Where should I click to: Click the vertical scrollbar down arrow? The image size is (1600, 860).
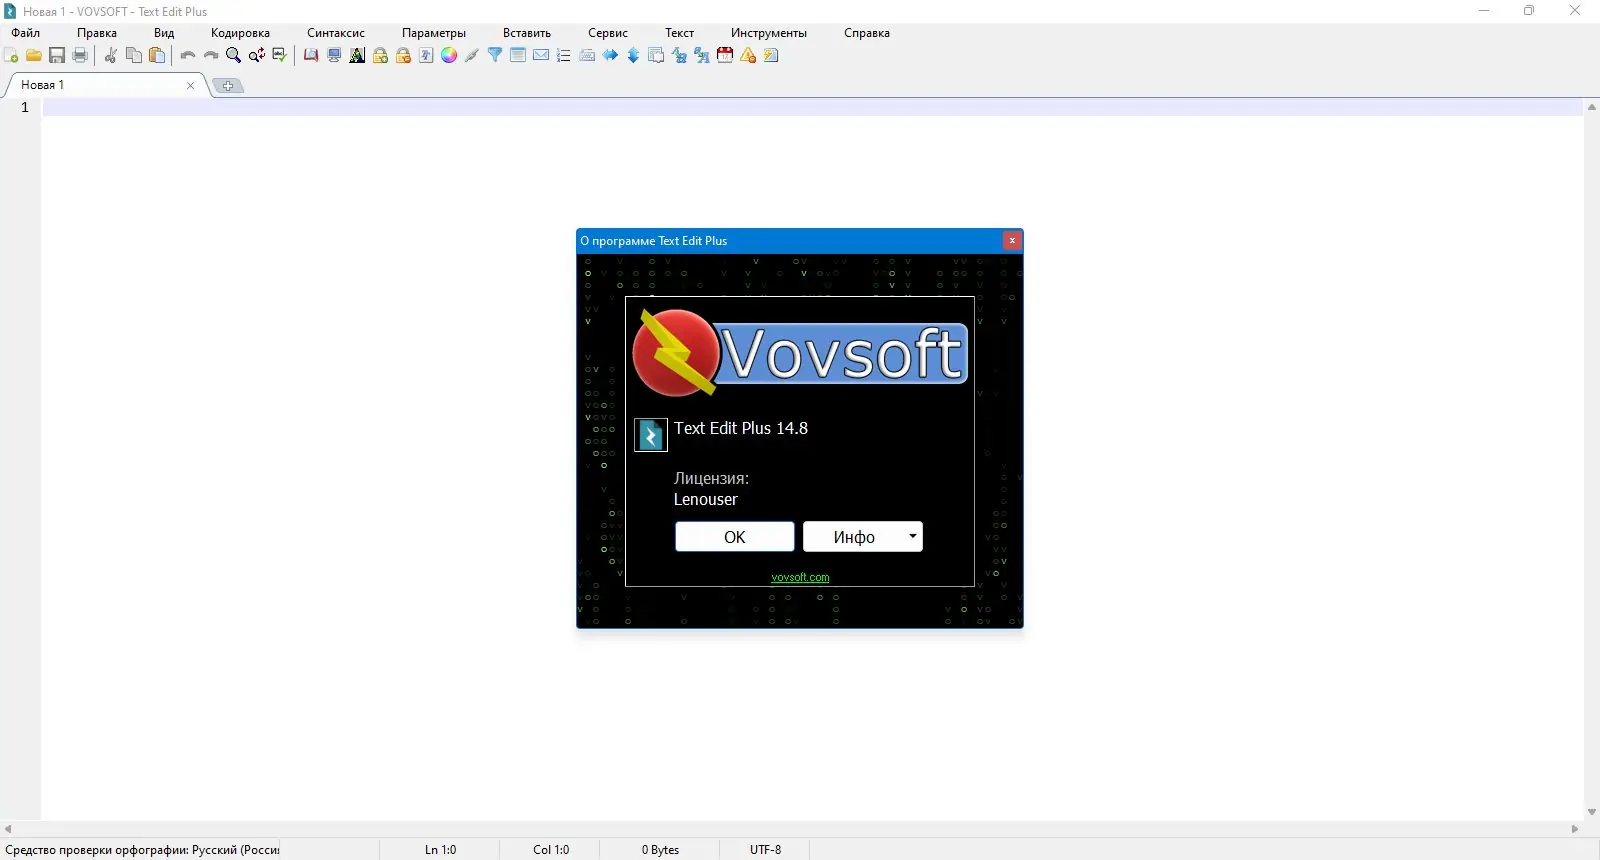click(x=1591, y=812)
